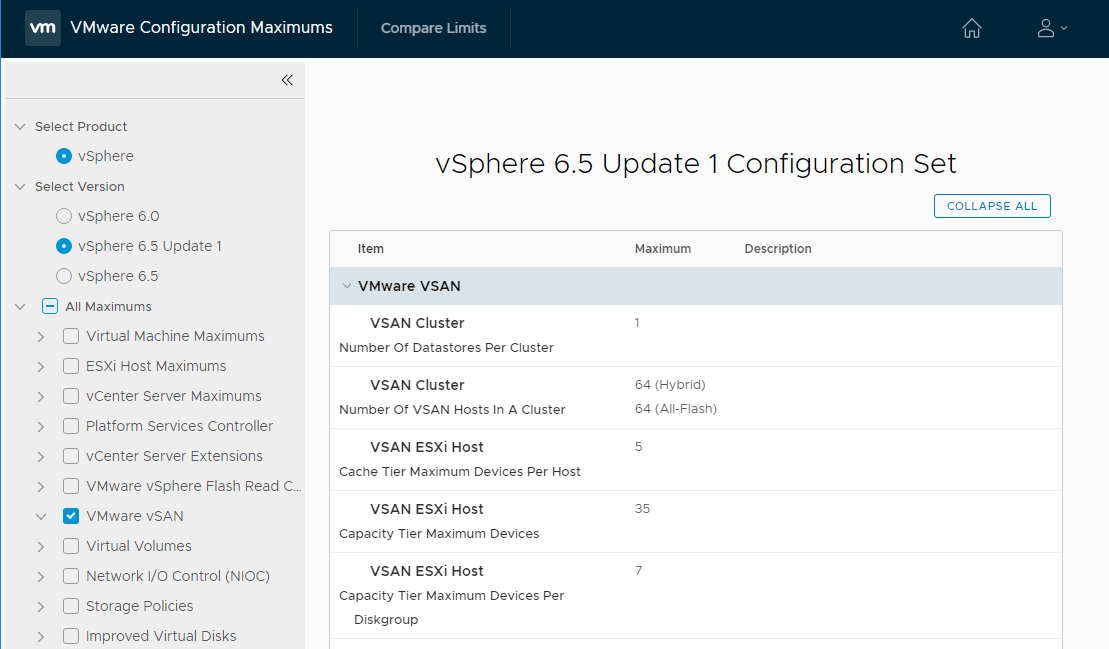Expand VMware vSphere Flash Read Cache node

coord(41,487)
